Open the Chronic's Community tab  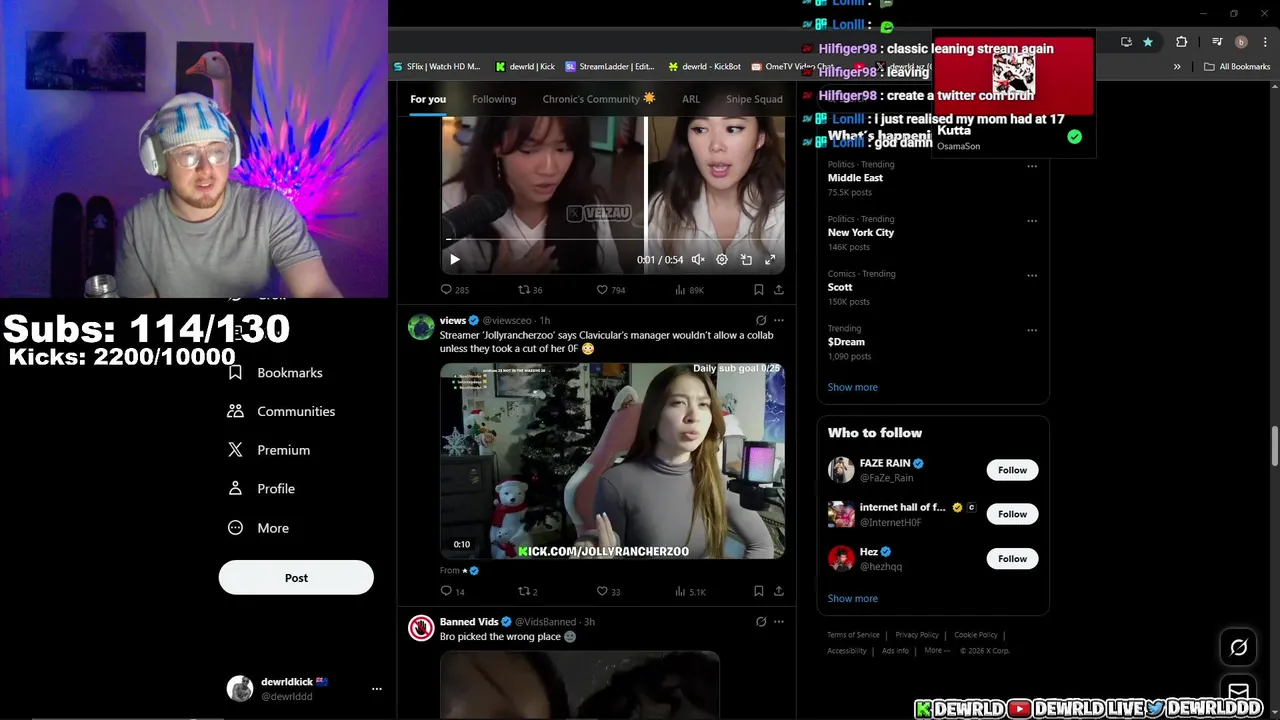point(599,99)
